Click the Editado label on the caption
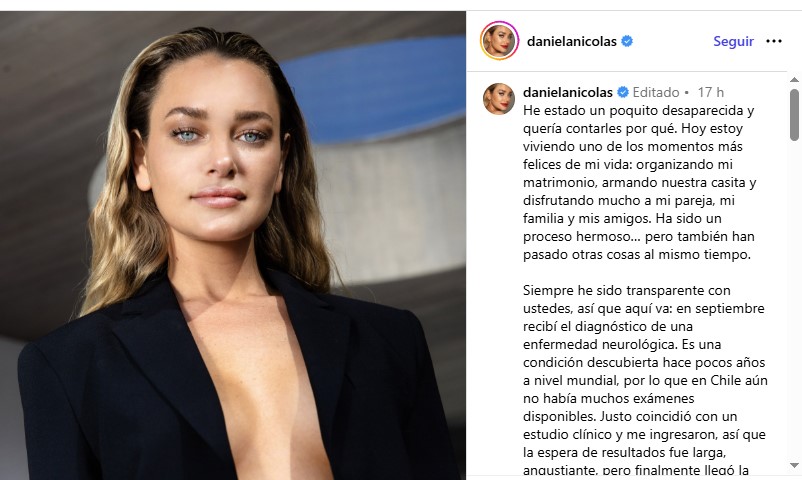The image size is (802, 480). point(656,92)
